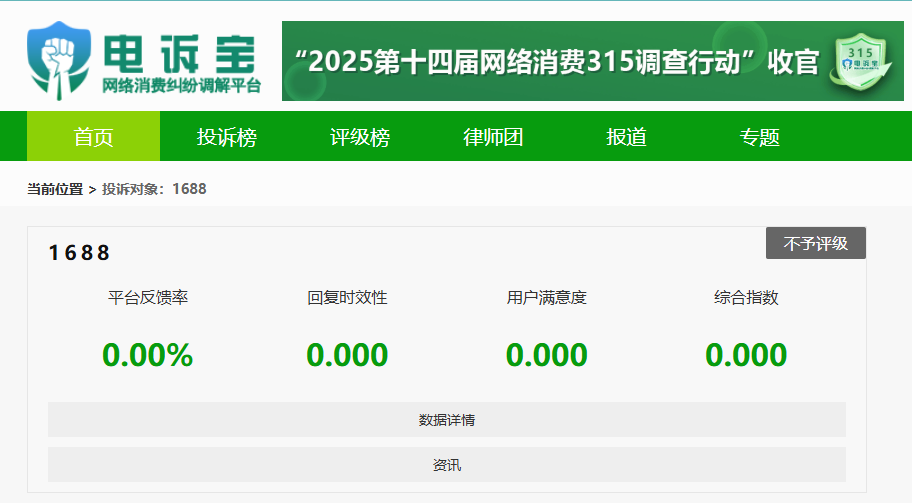Go to the 首页 tab
912x503 pixels.
[x=93, y=137]
